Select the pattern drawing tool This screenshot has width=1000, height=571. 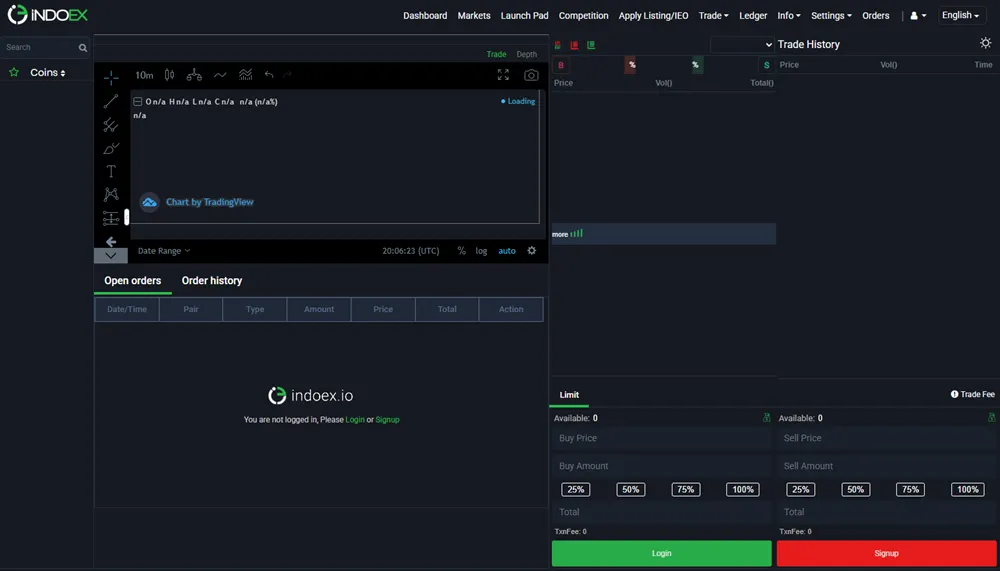click(111, 194)
